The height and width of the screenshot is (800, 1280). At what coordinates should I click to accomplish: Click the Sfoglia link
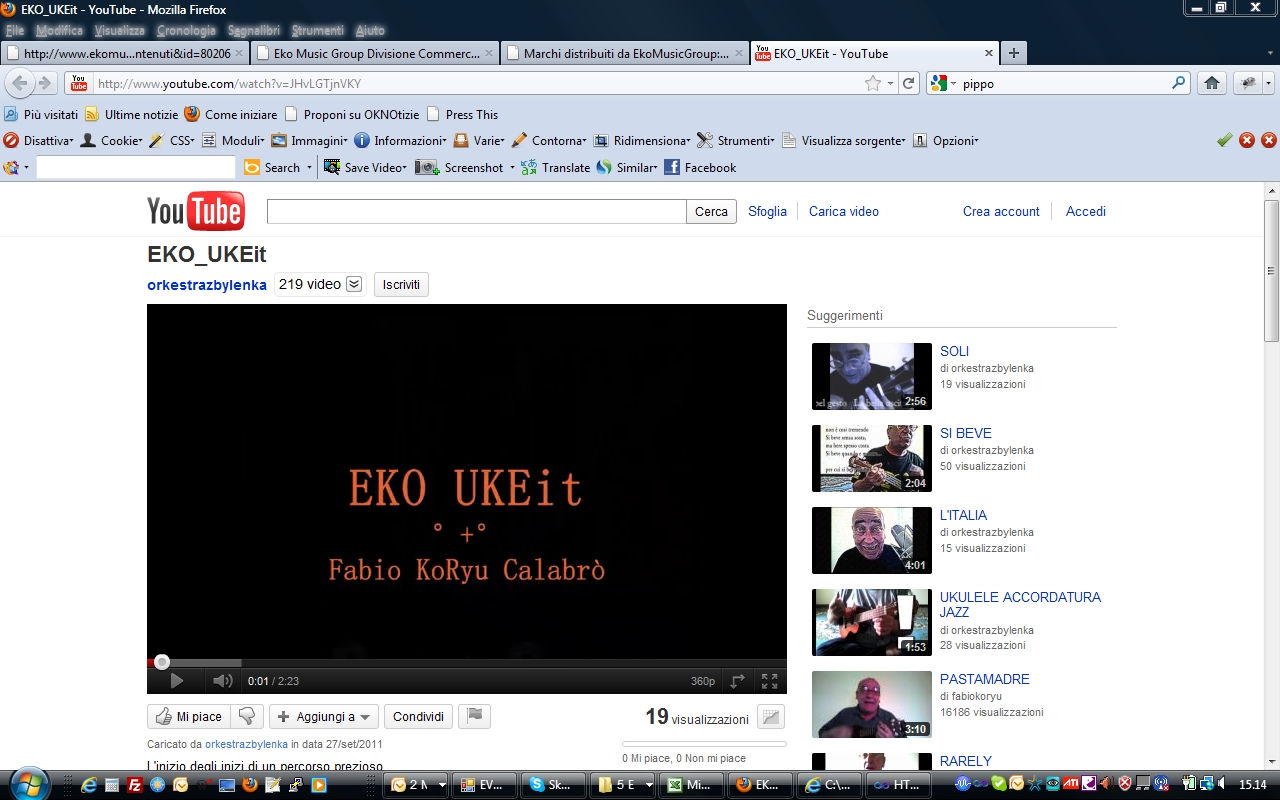(767, 211)
